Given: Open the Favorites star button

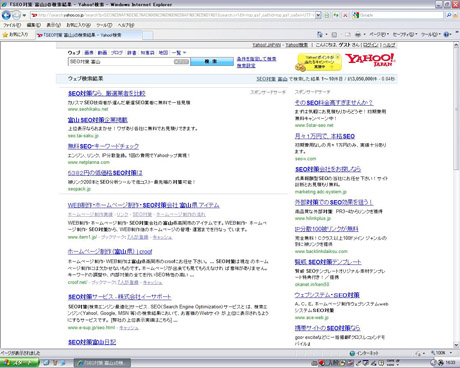Looking at the screenshot, I should point(15,34).
